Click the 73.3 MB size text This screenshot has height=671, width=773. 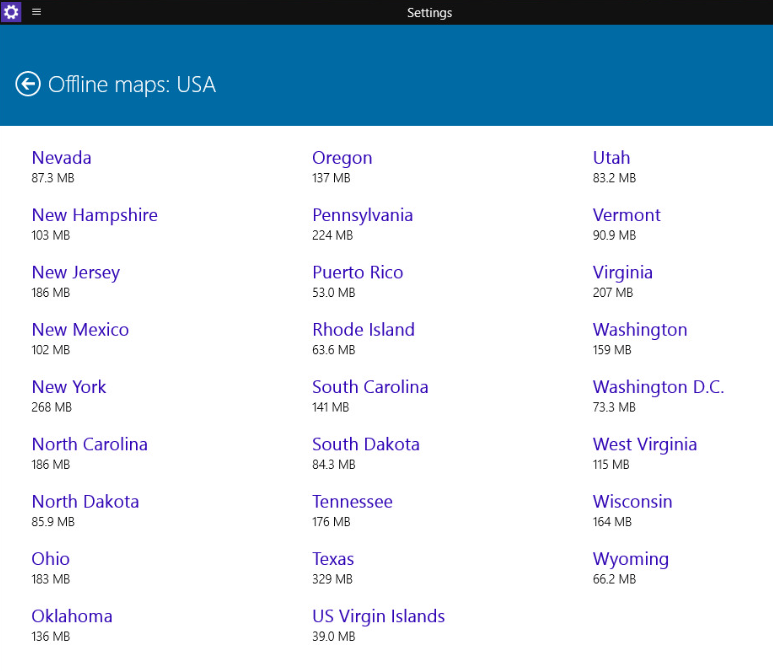point(614,407)
